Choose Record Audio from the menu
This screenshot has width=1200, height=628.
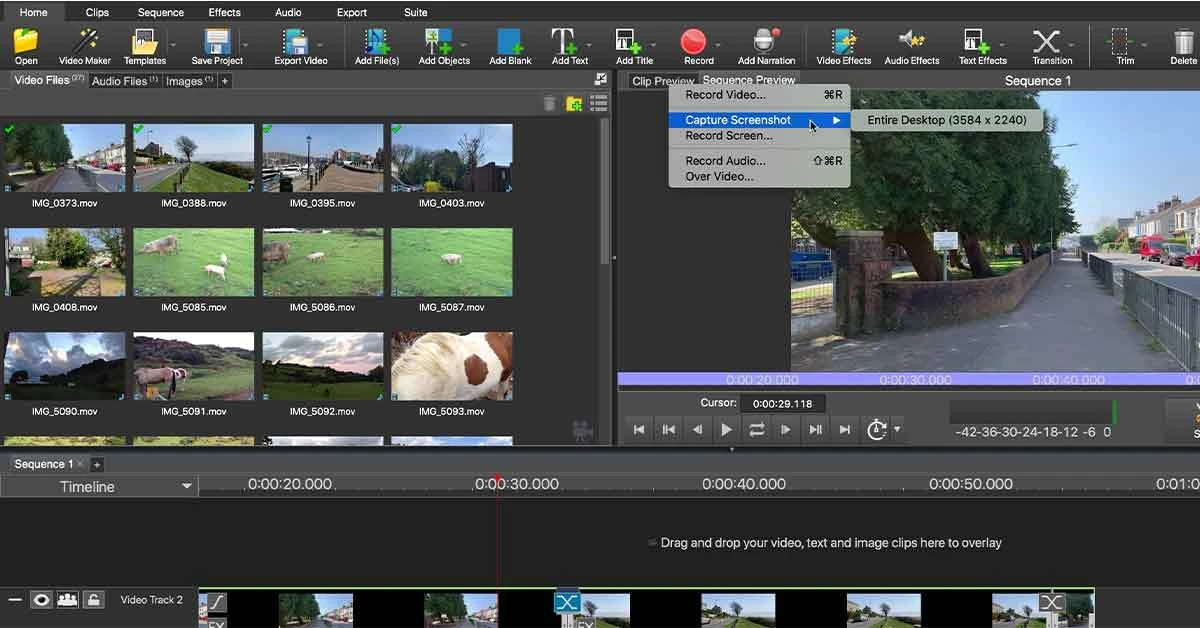[x=724, y=160]
